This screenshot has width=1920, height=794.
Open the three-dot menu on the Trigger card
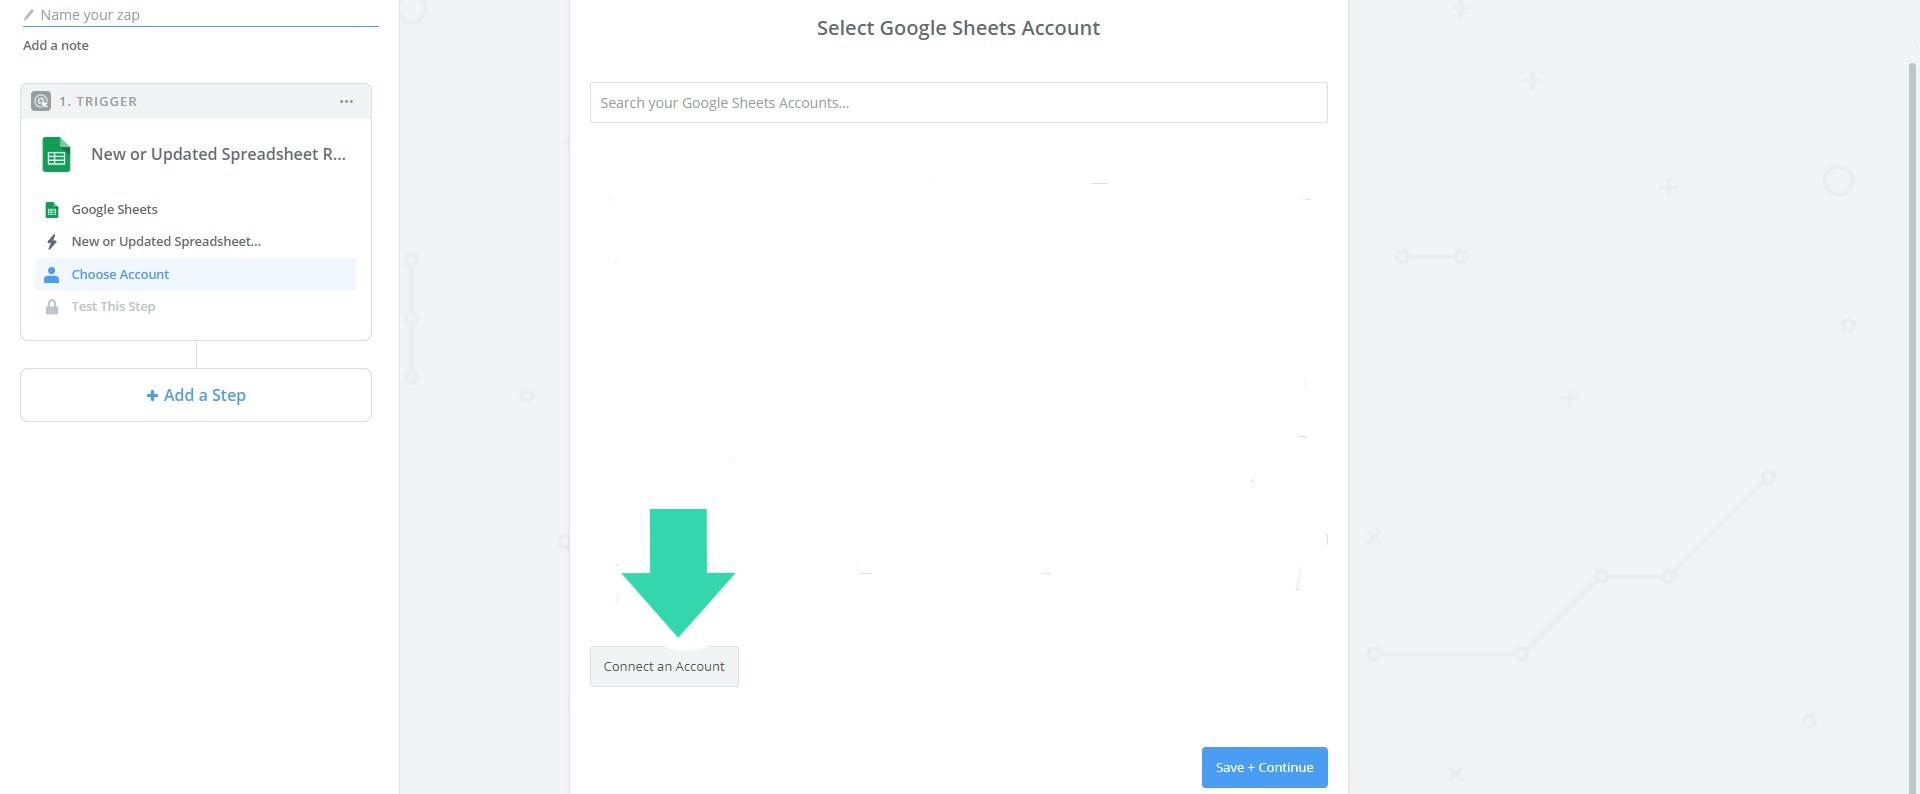click(x=346, y=101)
